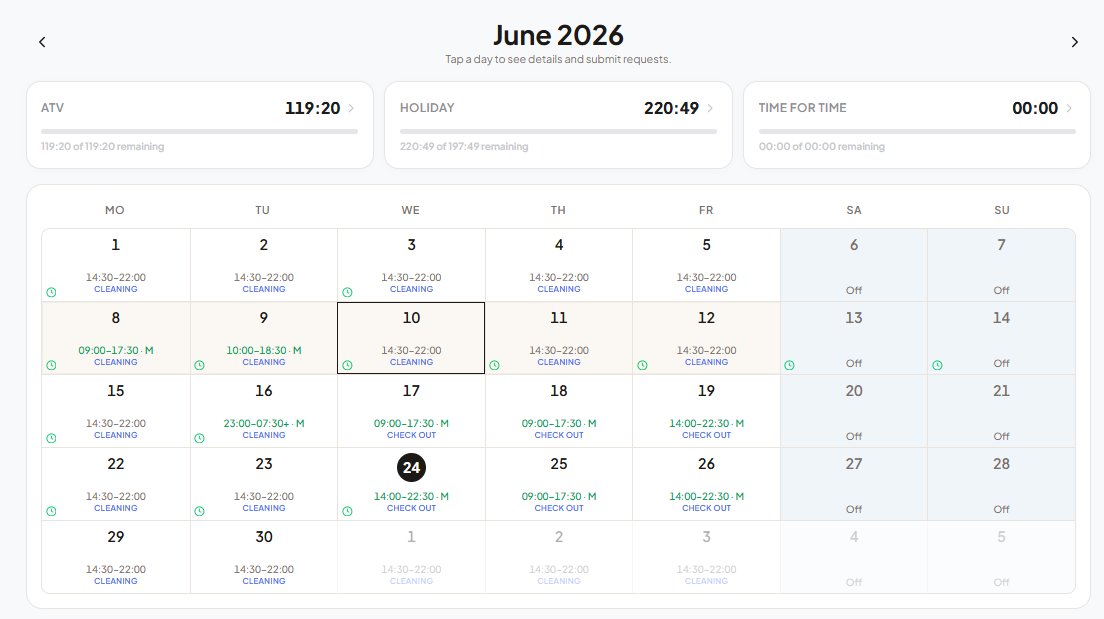Select June 10 cleaning shift day
Screen dimensions: 1104x619
(411, 338)
